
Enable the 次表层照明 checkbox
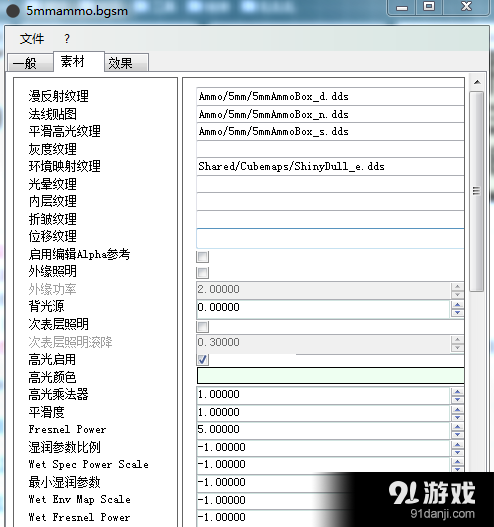203,326
